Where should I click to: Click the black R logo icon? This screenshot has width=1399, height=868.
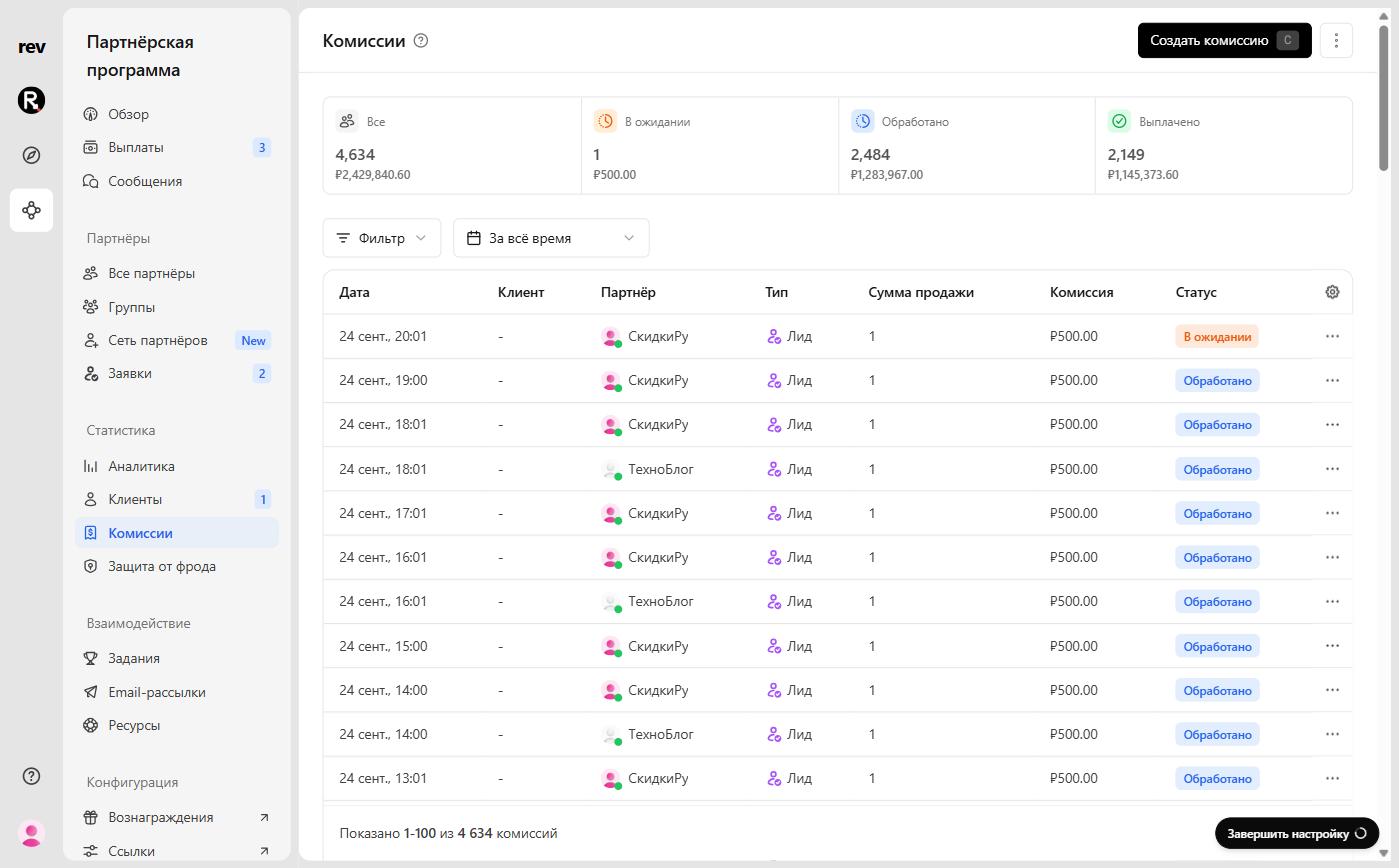point(31,100)
